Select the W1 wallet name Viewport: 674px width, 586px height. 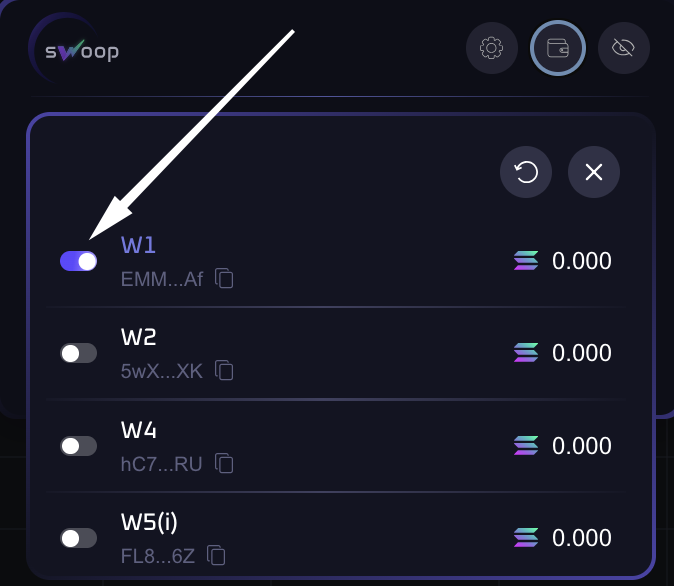click(139, 245)
